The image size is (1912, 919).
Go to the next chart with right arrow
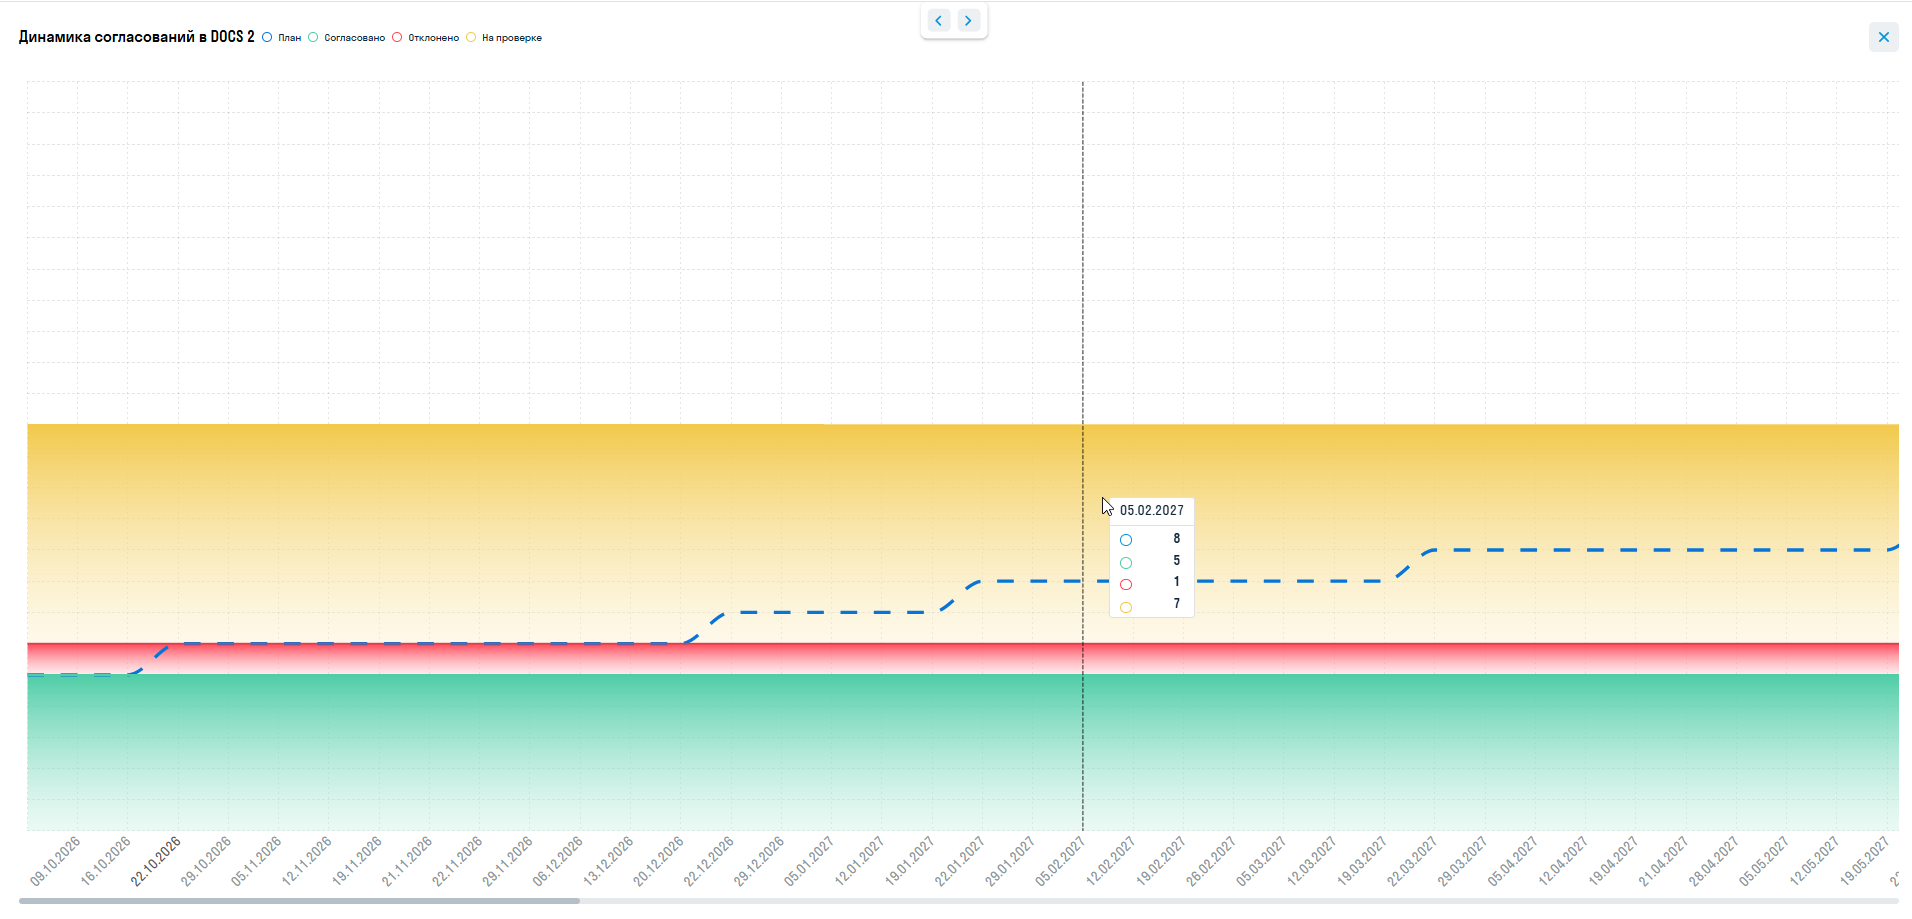968,20
